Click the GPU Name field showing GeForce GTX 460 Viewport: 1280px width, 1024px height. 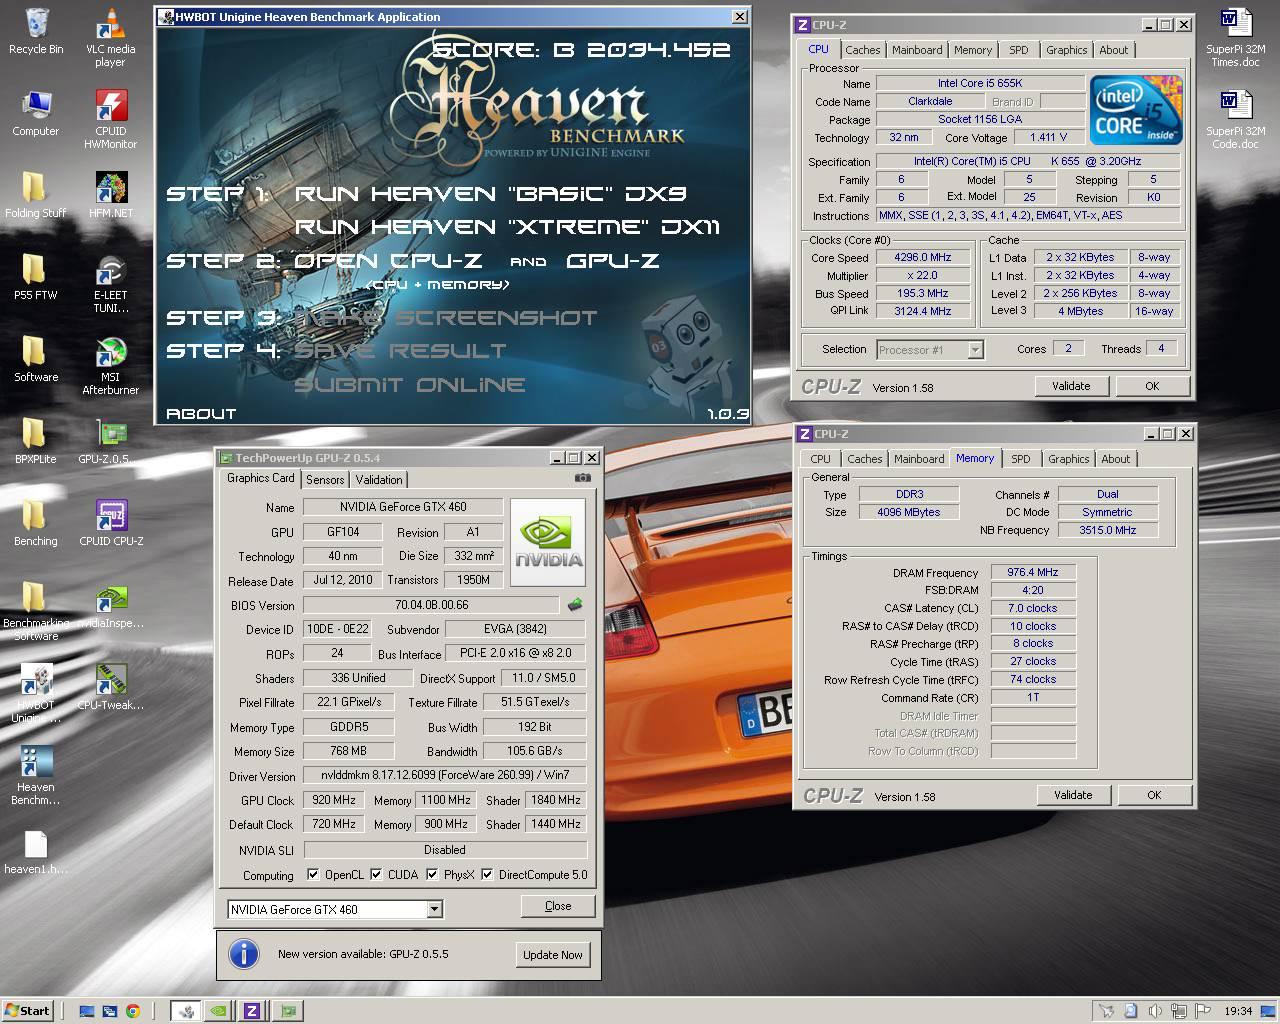[x=403, y=507]
